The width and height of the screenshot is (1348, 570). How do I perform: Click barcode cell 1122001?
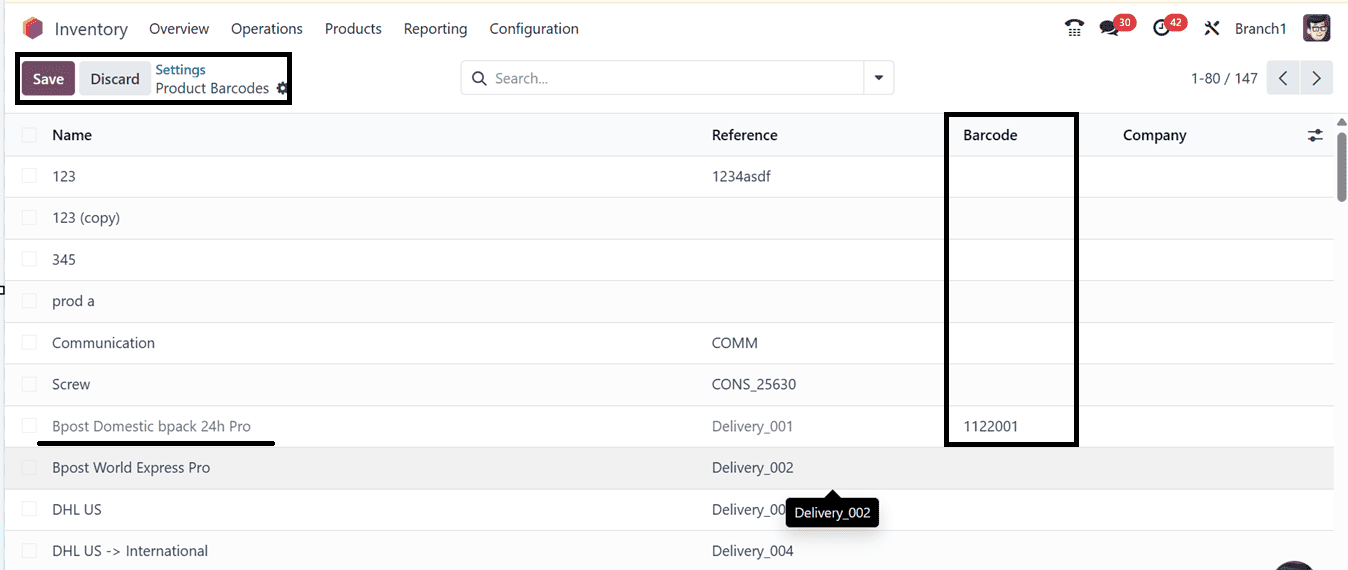coord(991,426)
